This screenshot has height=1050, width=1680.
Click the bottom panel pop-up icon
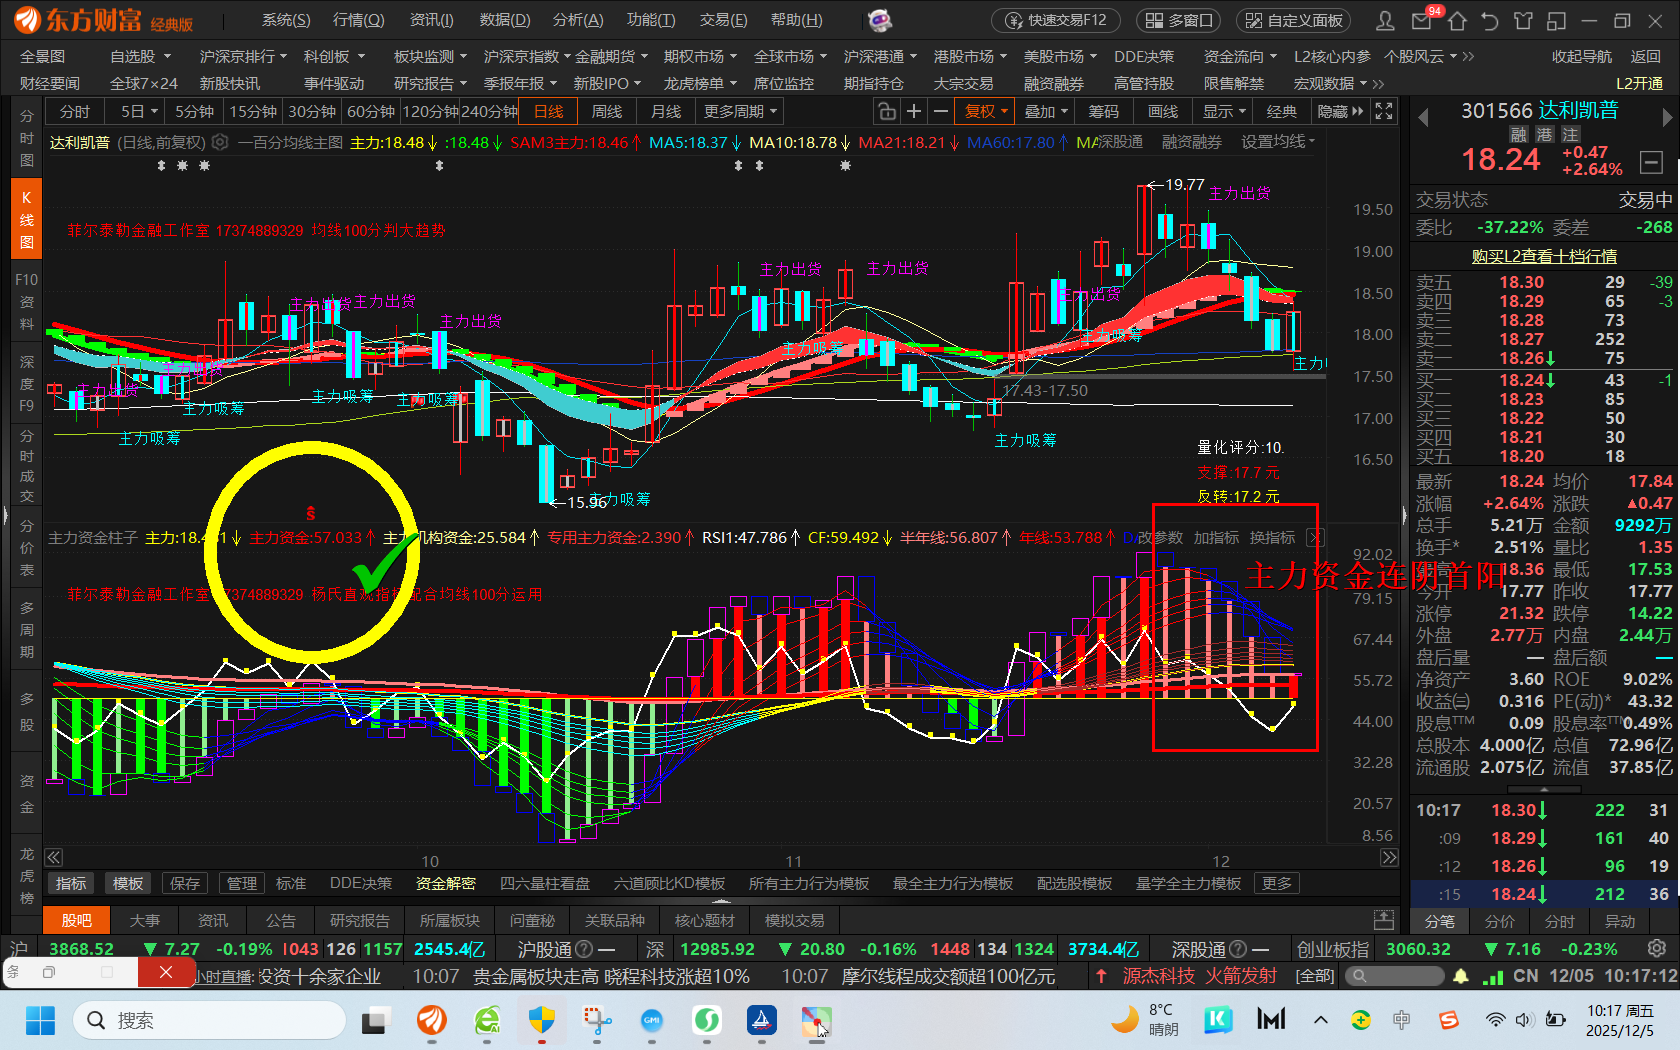(1384, 920)
